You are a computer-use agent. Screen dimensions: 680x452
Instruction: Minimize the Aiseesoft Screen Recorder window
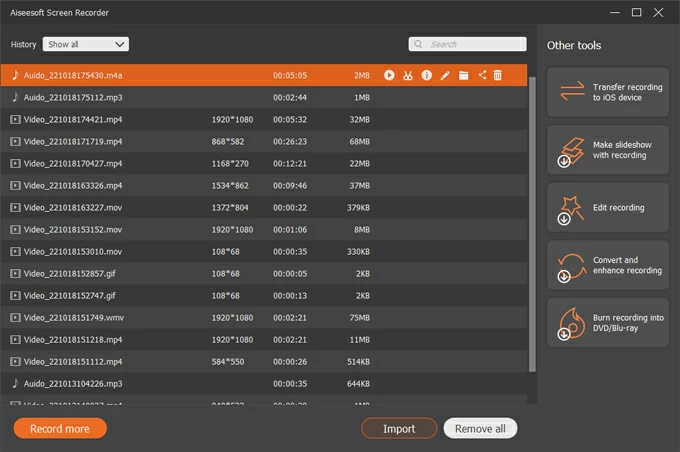point(615,12)
